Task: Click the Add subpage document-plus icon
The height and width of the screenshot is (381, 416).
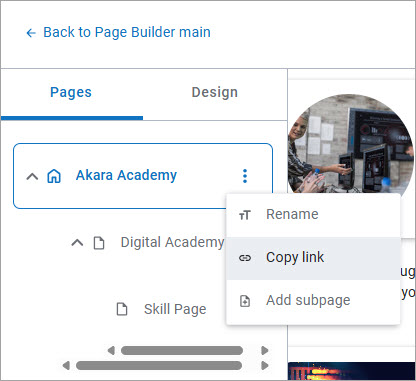Action: click(x=245, y=301)
